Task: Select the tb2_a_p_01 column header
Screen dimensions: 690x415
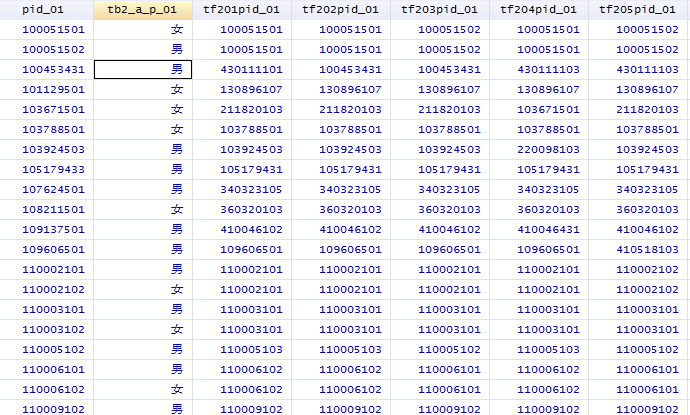Action: coord(143,10)
